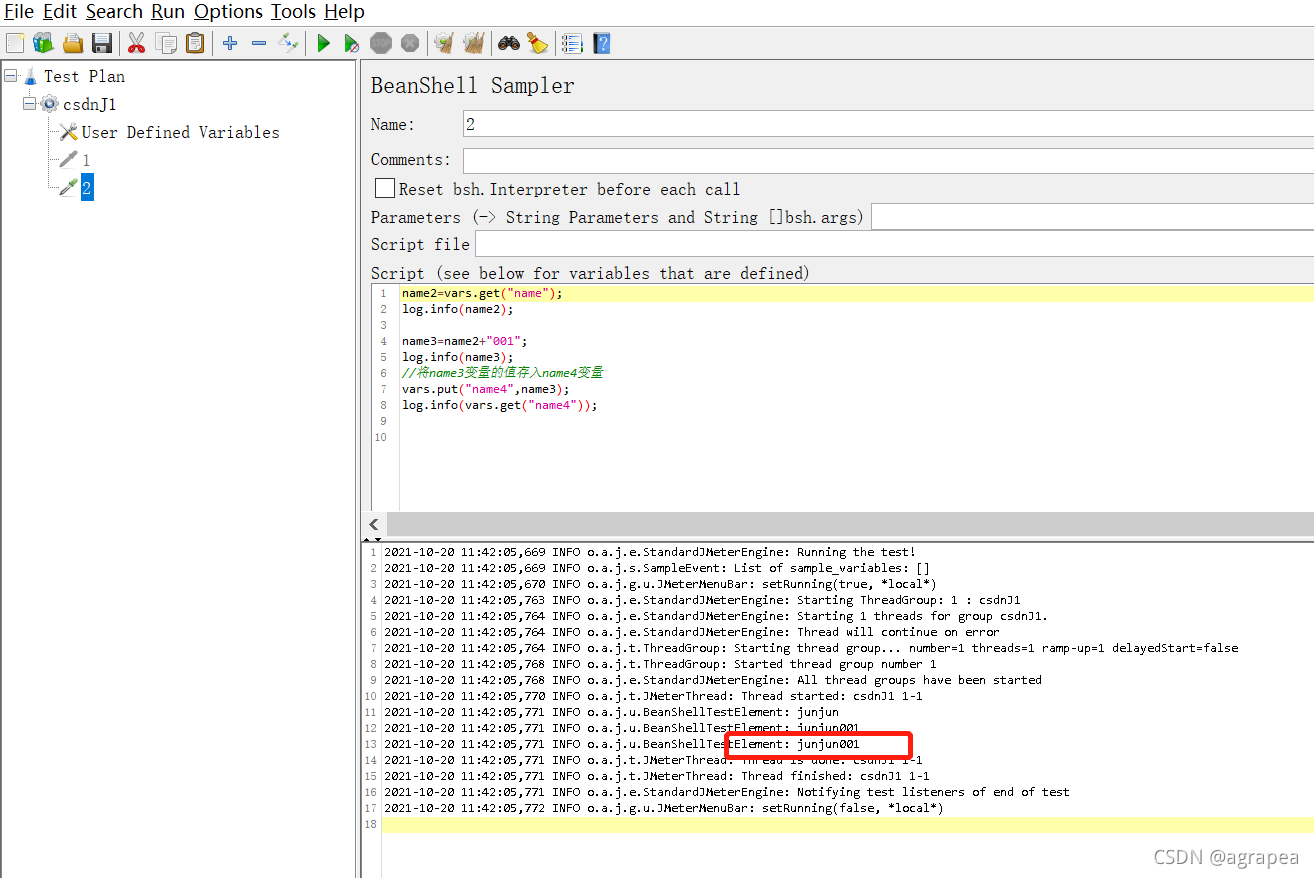Click log line 'setRunning(false, *local*)'
The width and height of the screenshot is (1314, 878).
click(664, 808)
